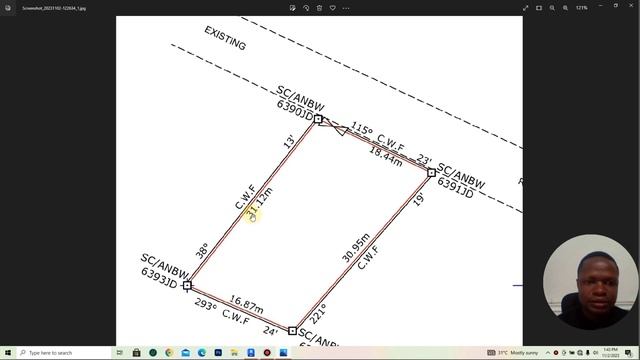The height and width of the screenshot is (360, 640).
Task: Click the 31.12m boundary length label
Action: tap(260, 203)
